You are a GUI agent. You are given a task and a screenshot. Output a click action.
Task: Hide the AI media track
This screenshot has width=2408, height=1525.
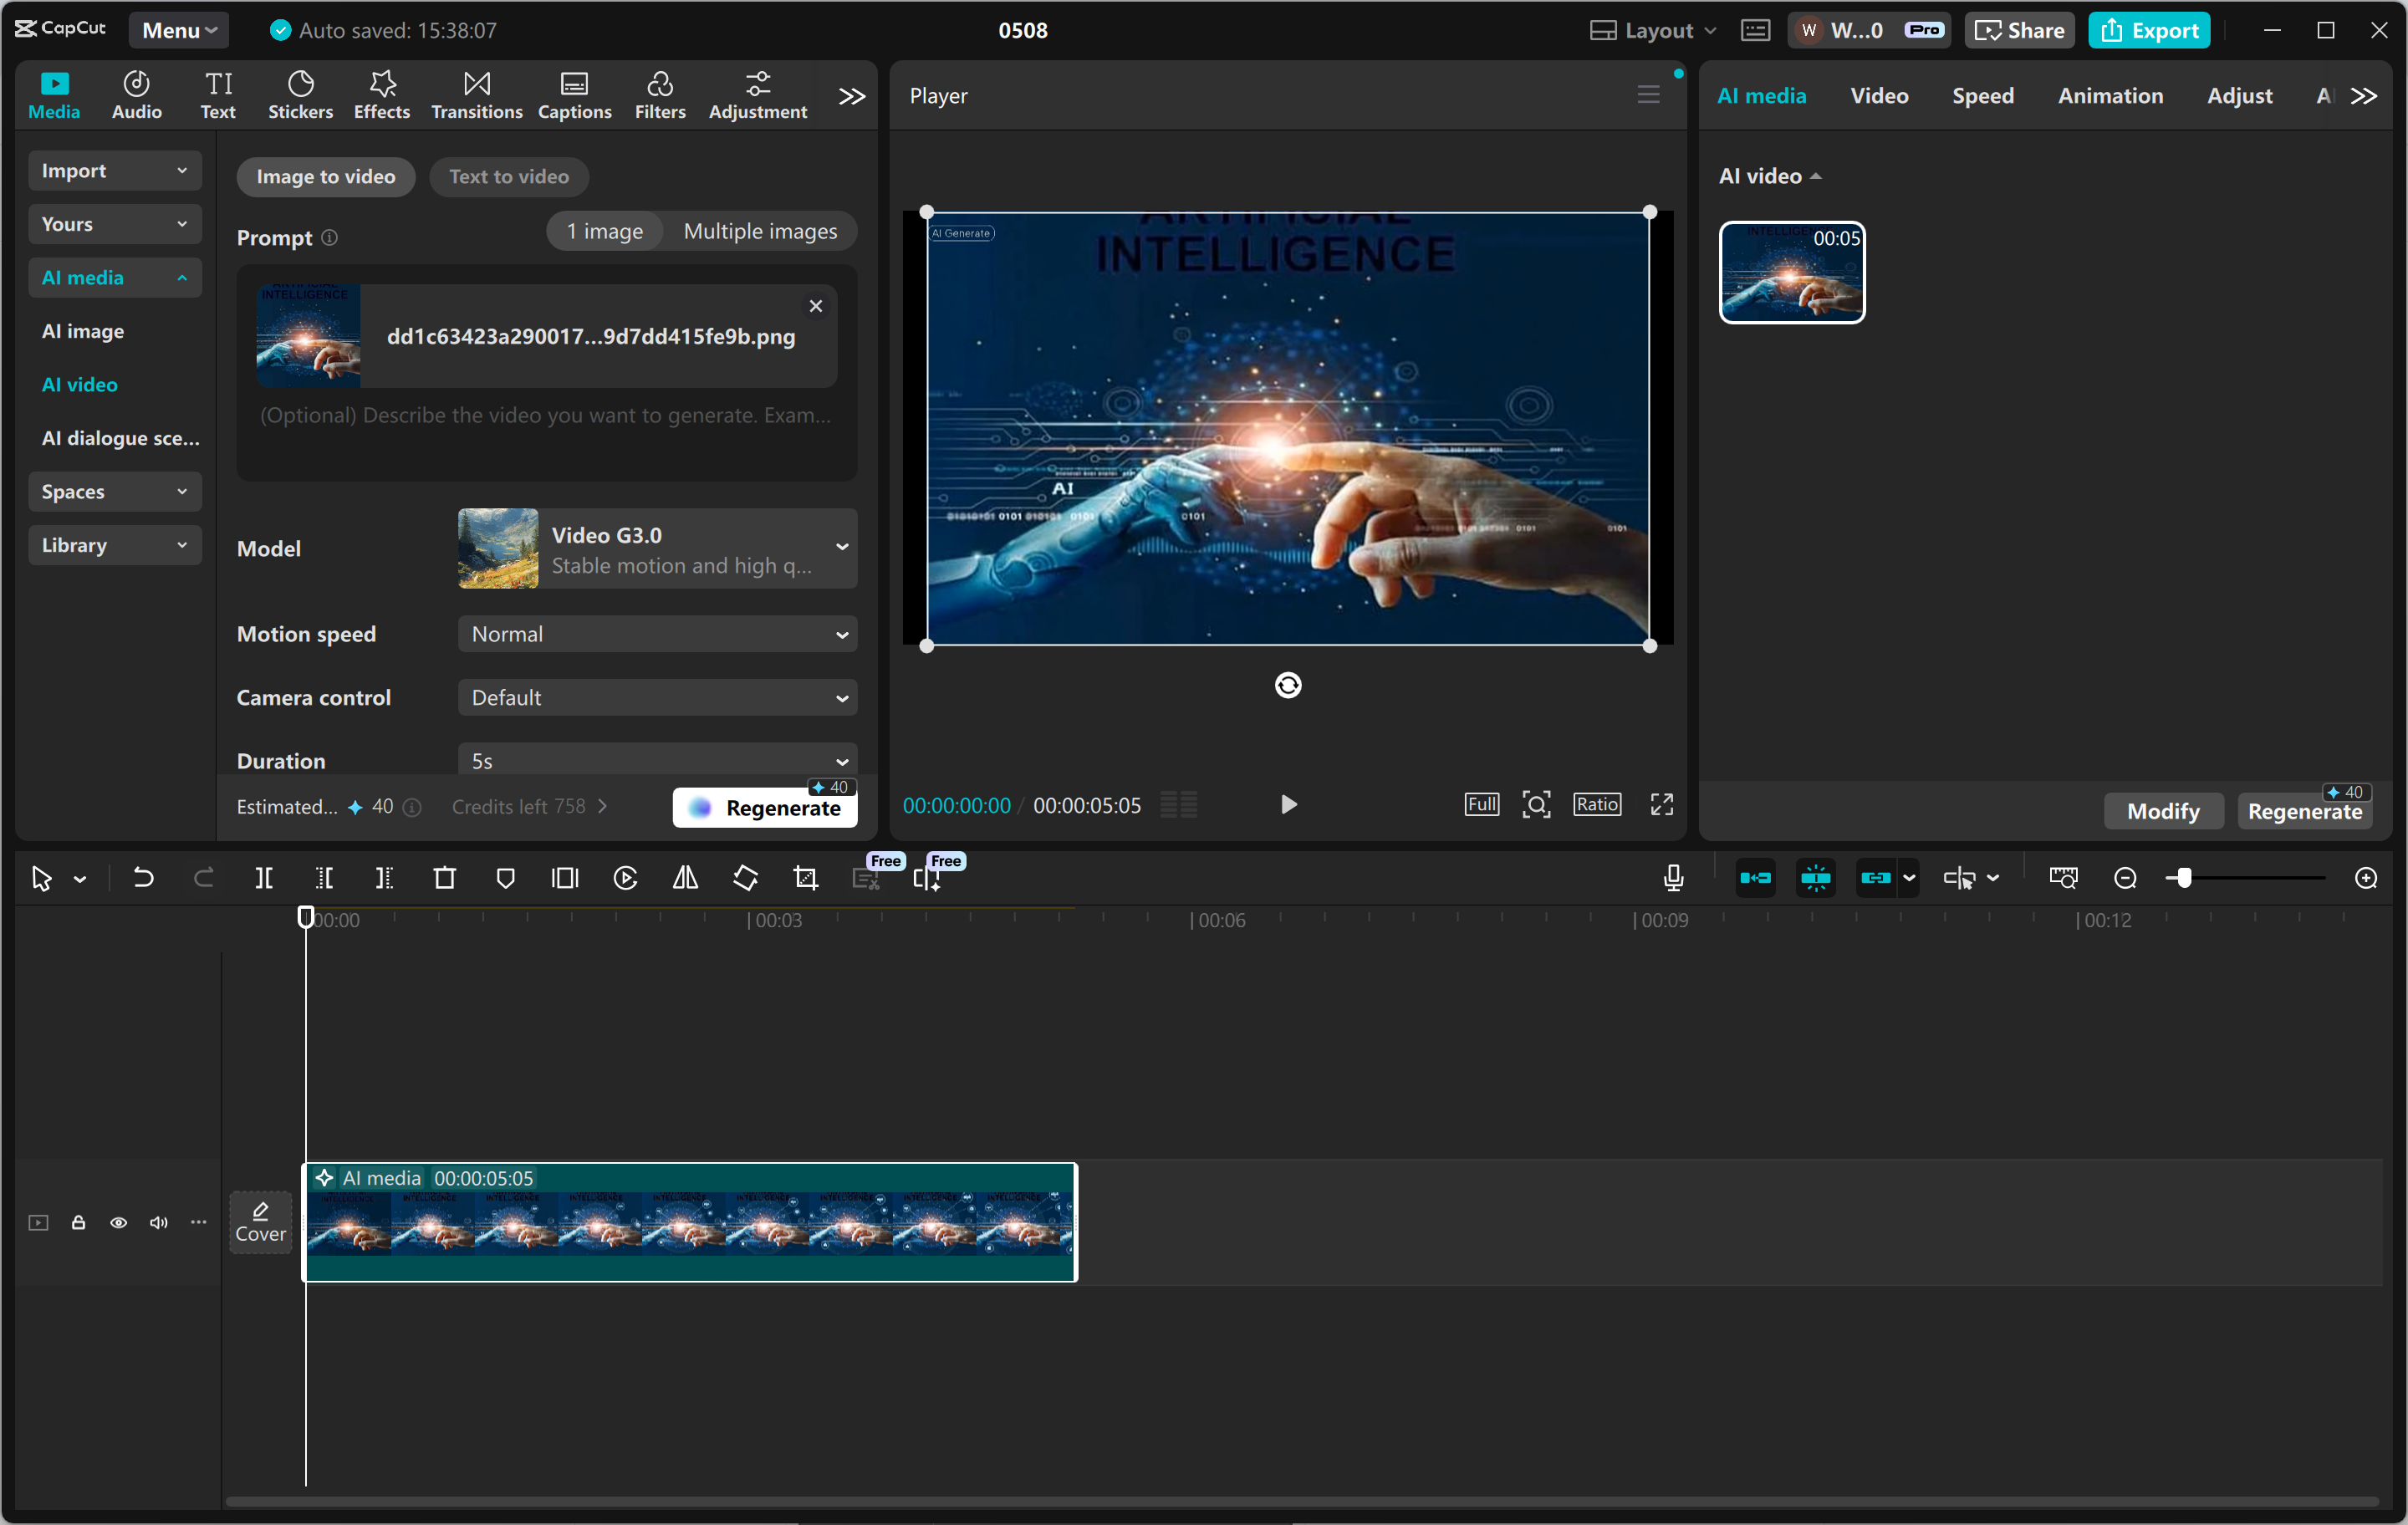pyautogui.click(x=118, y=1223)
